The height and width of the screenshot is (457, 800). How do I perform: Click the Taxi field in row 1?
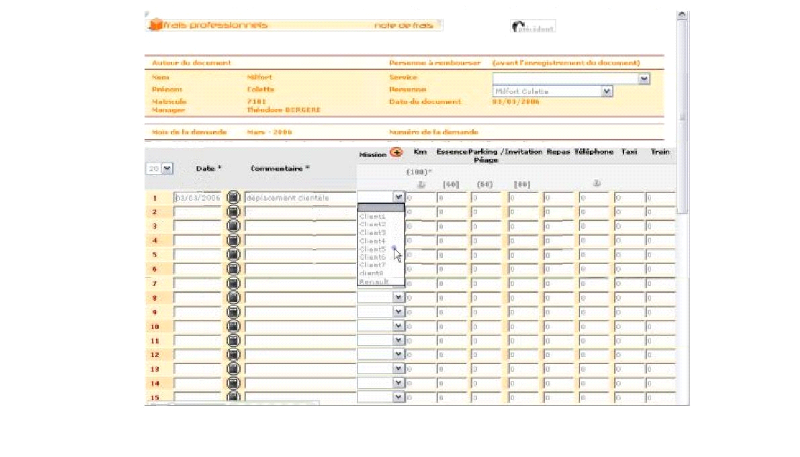(x=627, y=198)
